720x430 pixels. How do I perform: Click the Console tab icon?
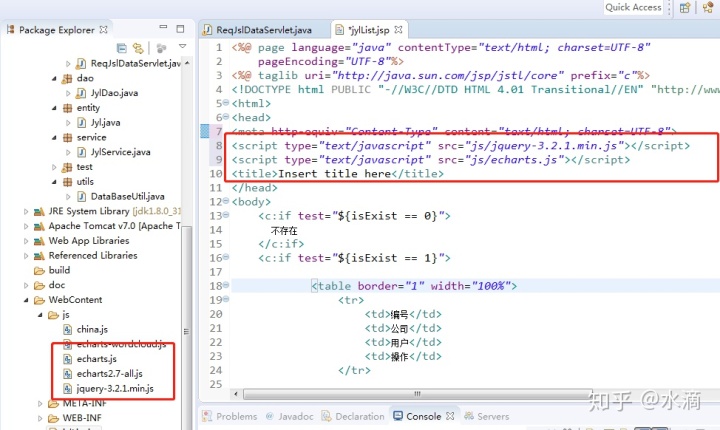pos(398,416)
